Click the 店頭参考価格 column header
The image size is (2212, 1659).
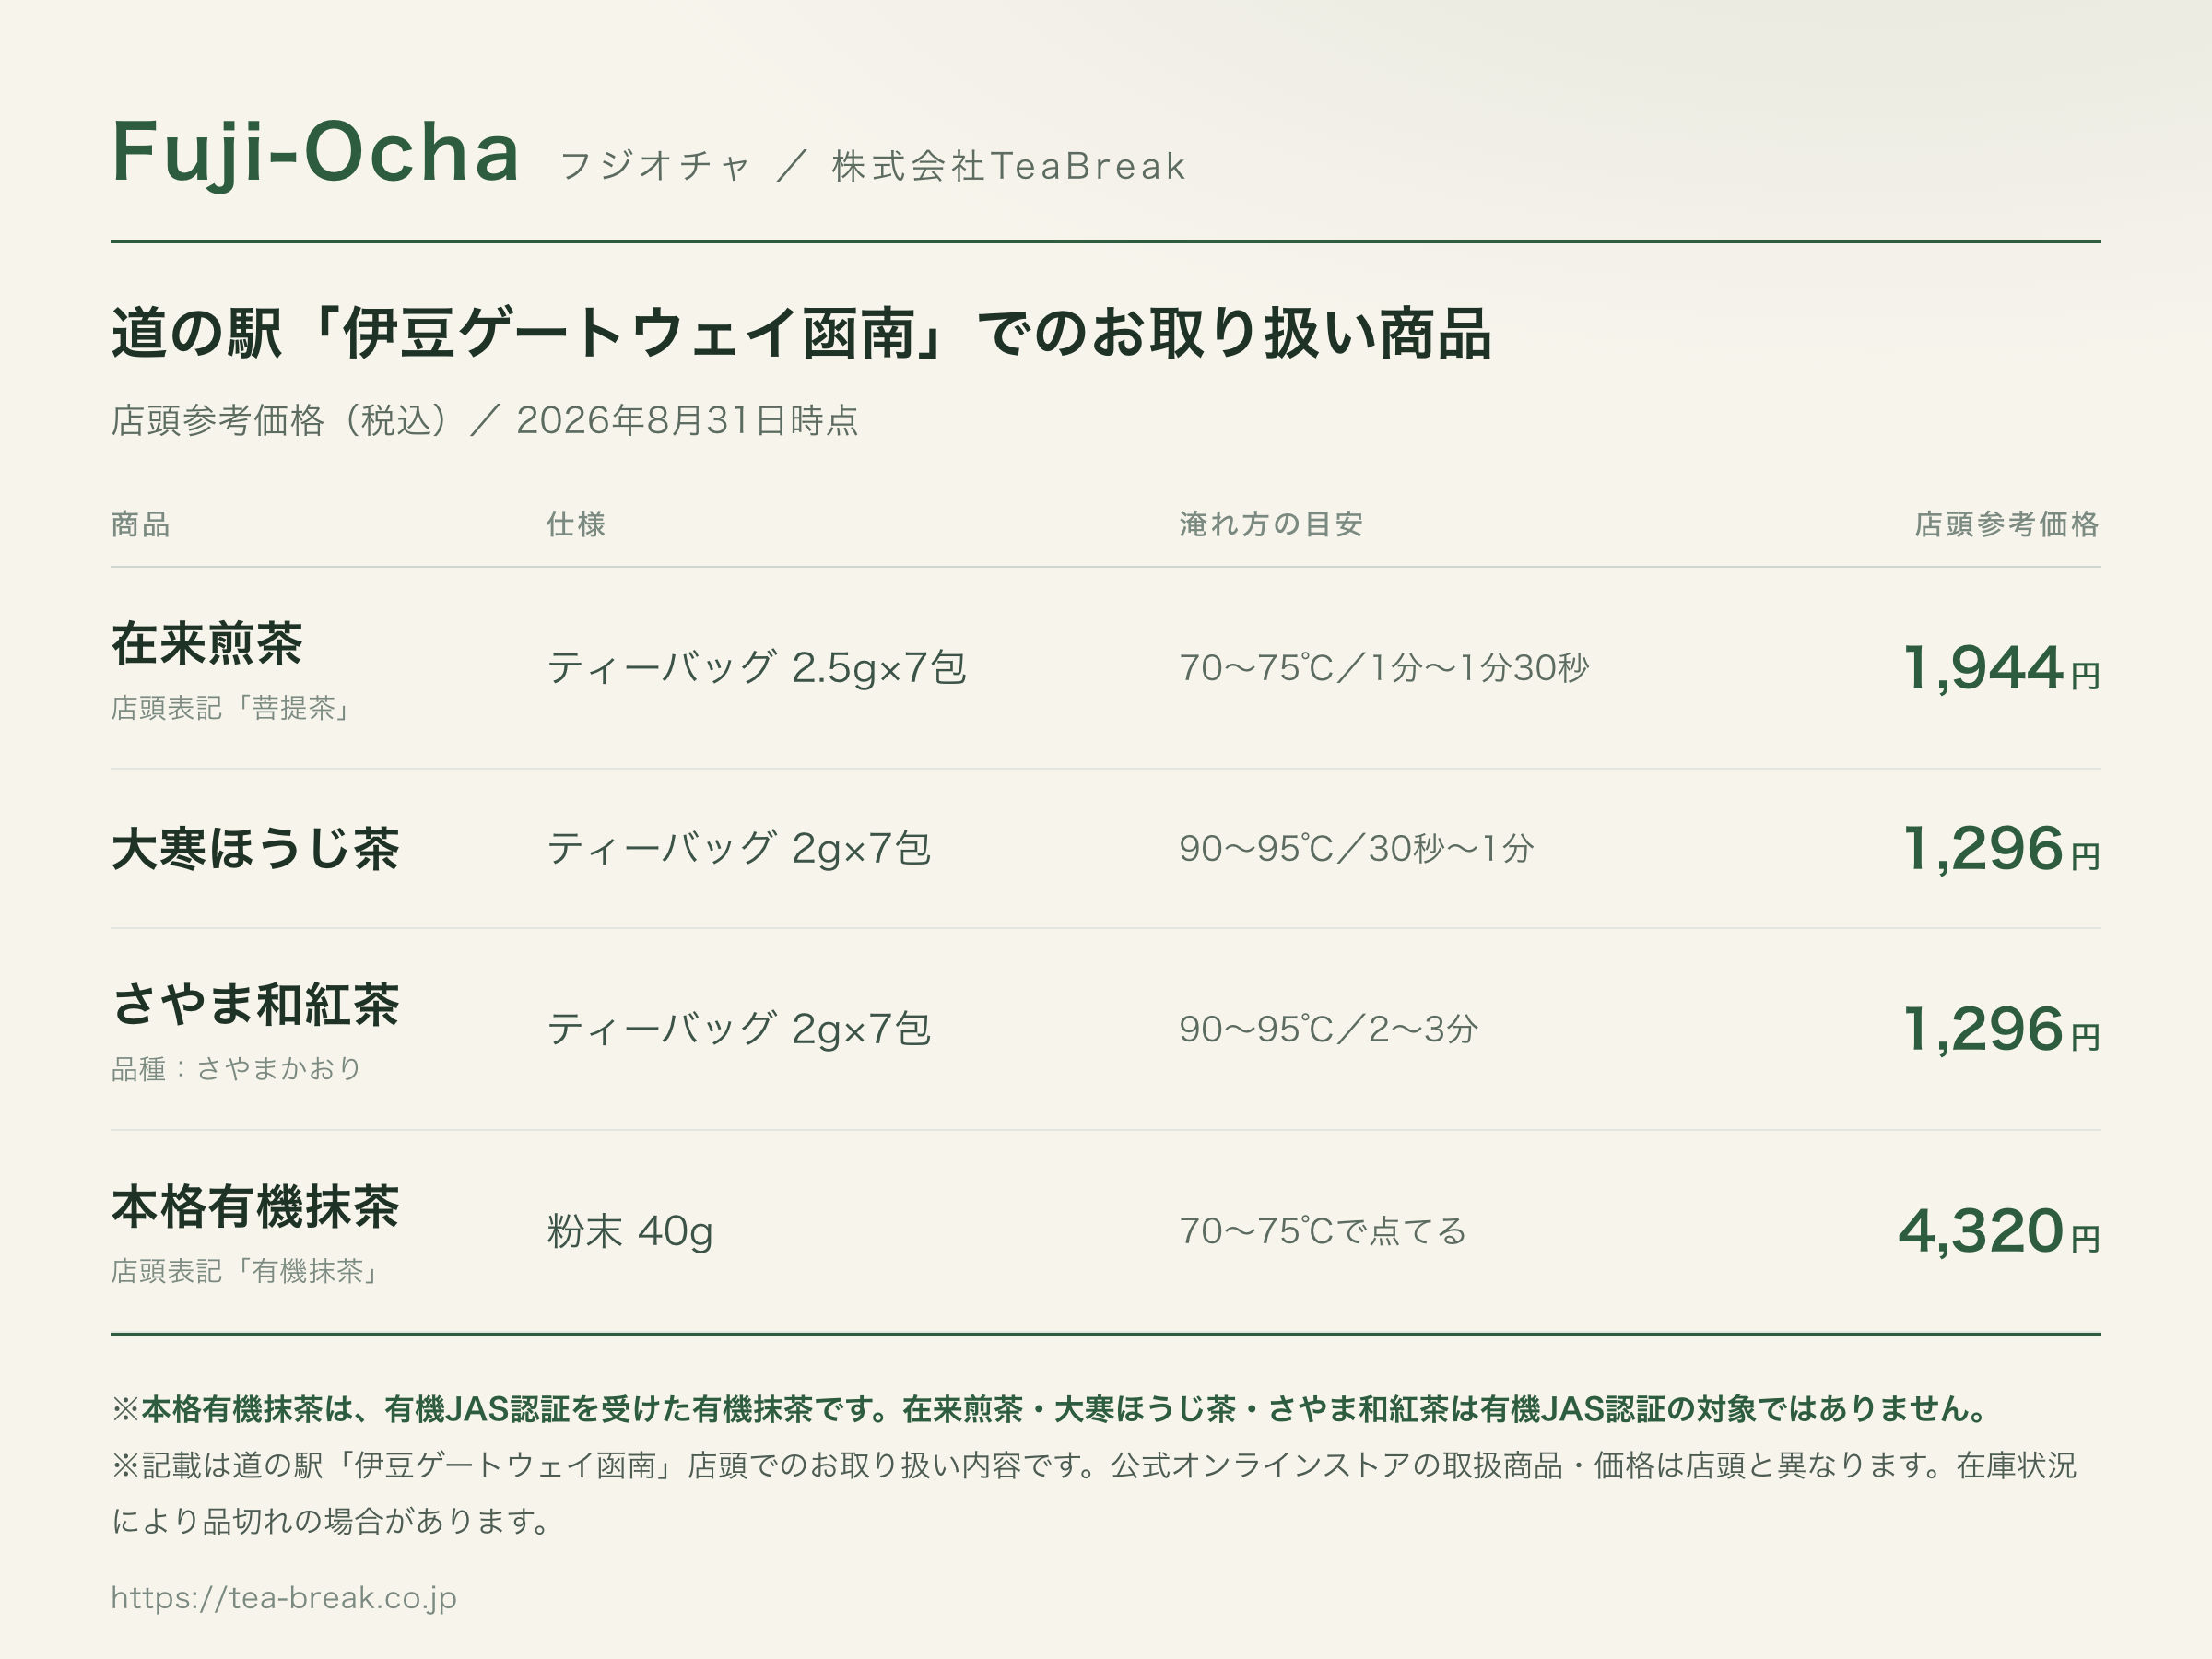[2007, 524]
